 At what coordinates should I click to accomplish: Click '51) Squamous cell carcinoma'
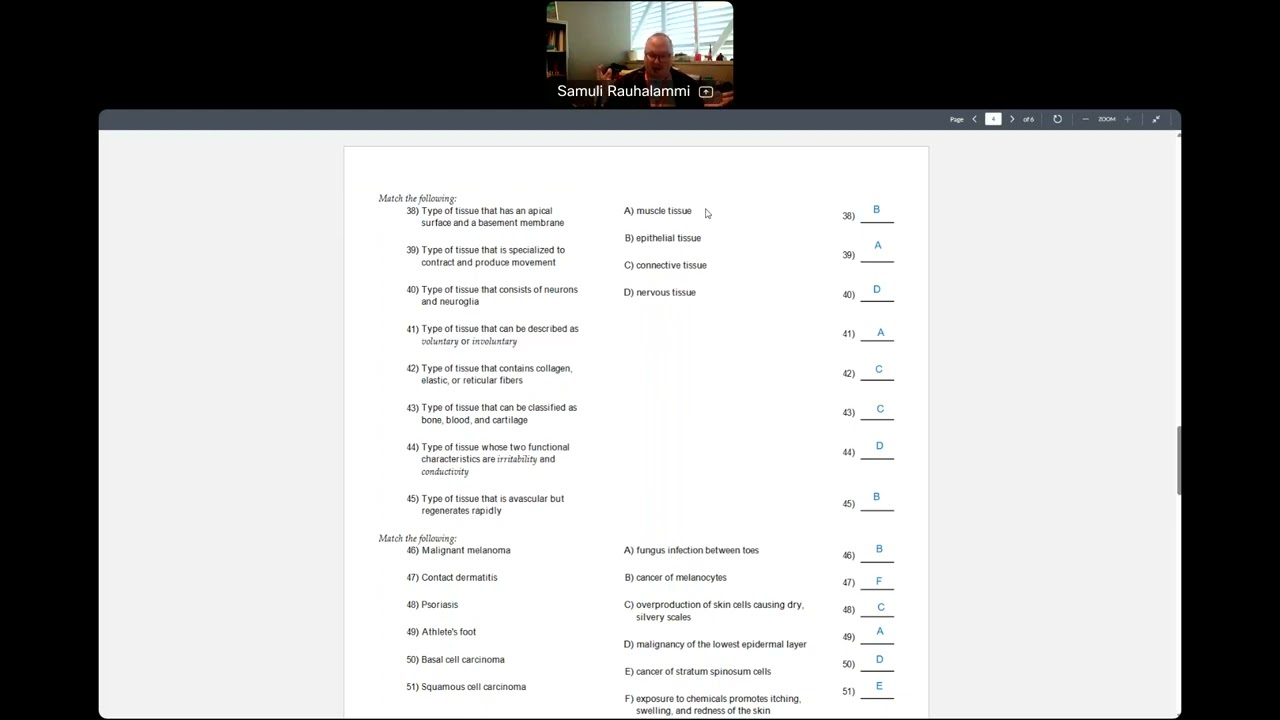(x=466, y=687)
